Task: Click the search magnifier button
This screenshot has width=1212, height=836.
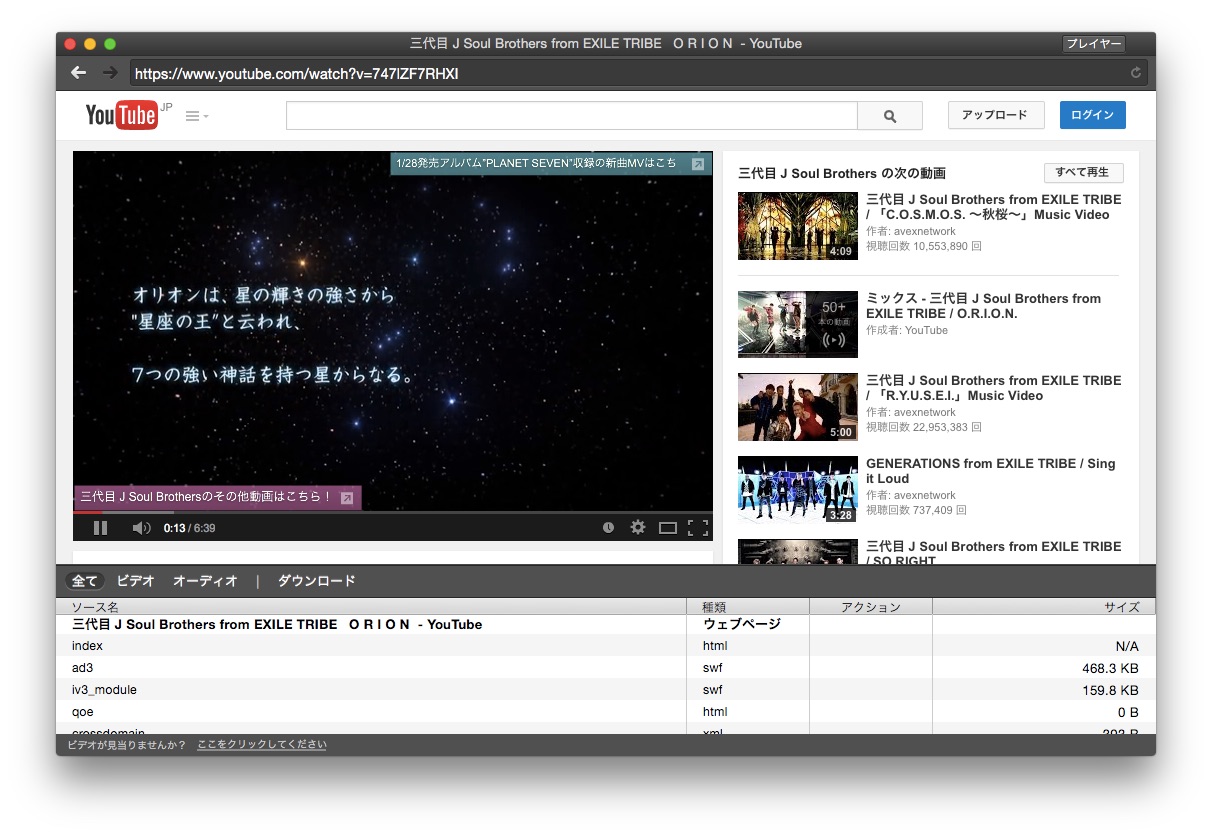Action: click(x=890, y=116)
